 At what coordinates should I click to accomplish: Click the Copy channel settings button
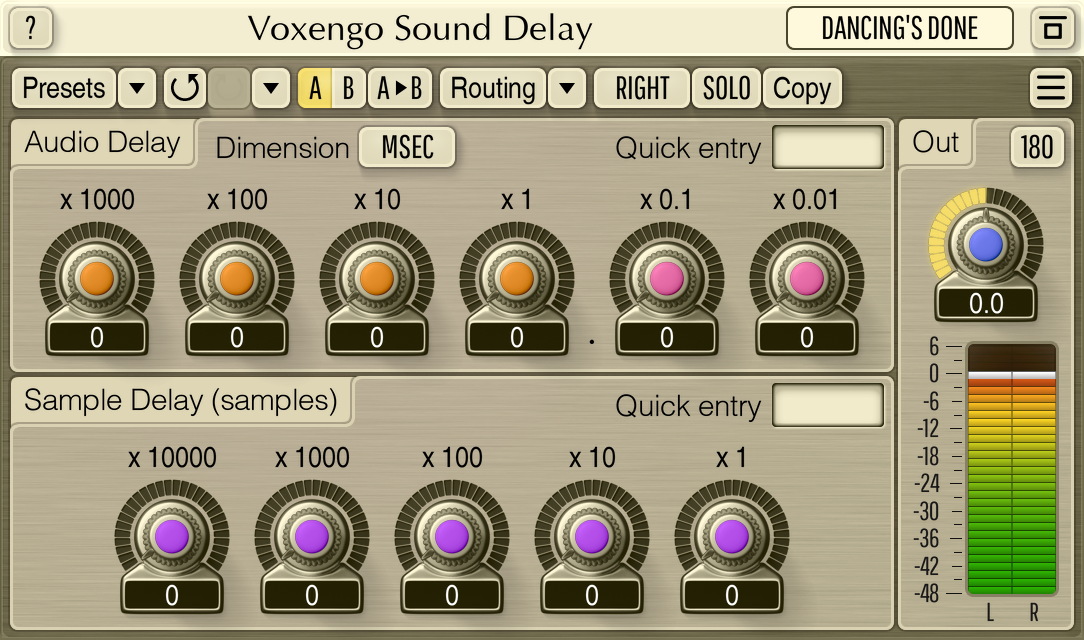pos(802,88)
